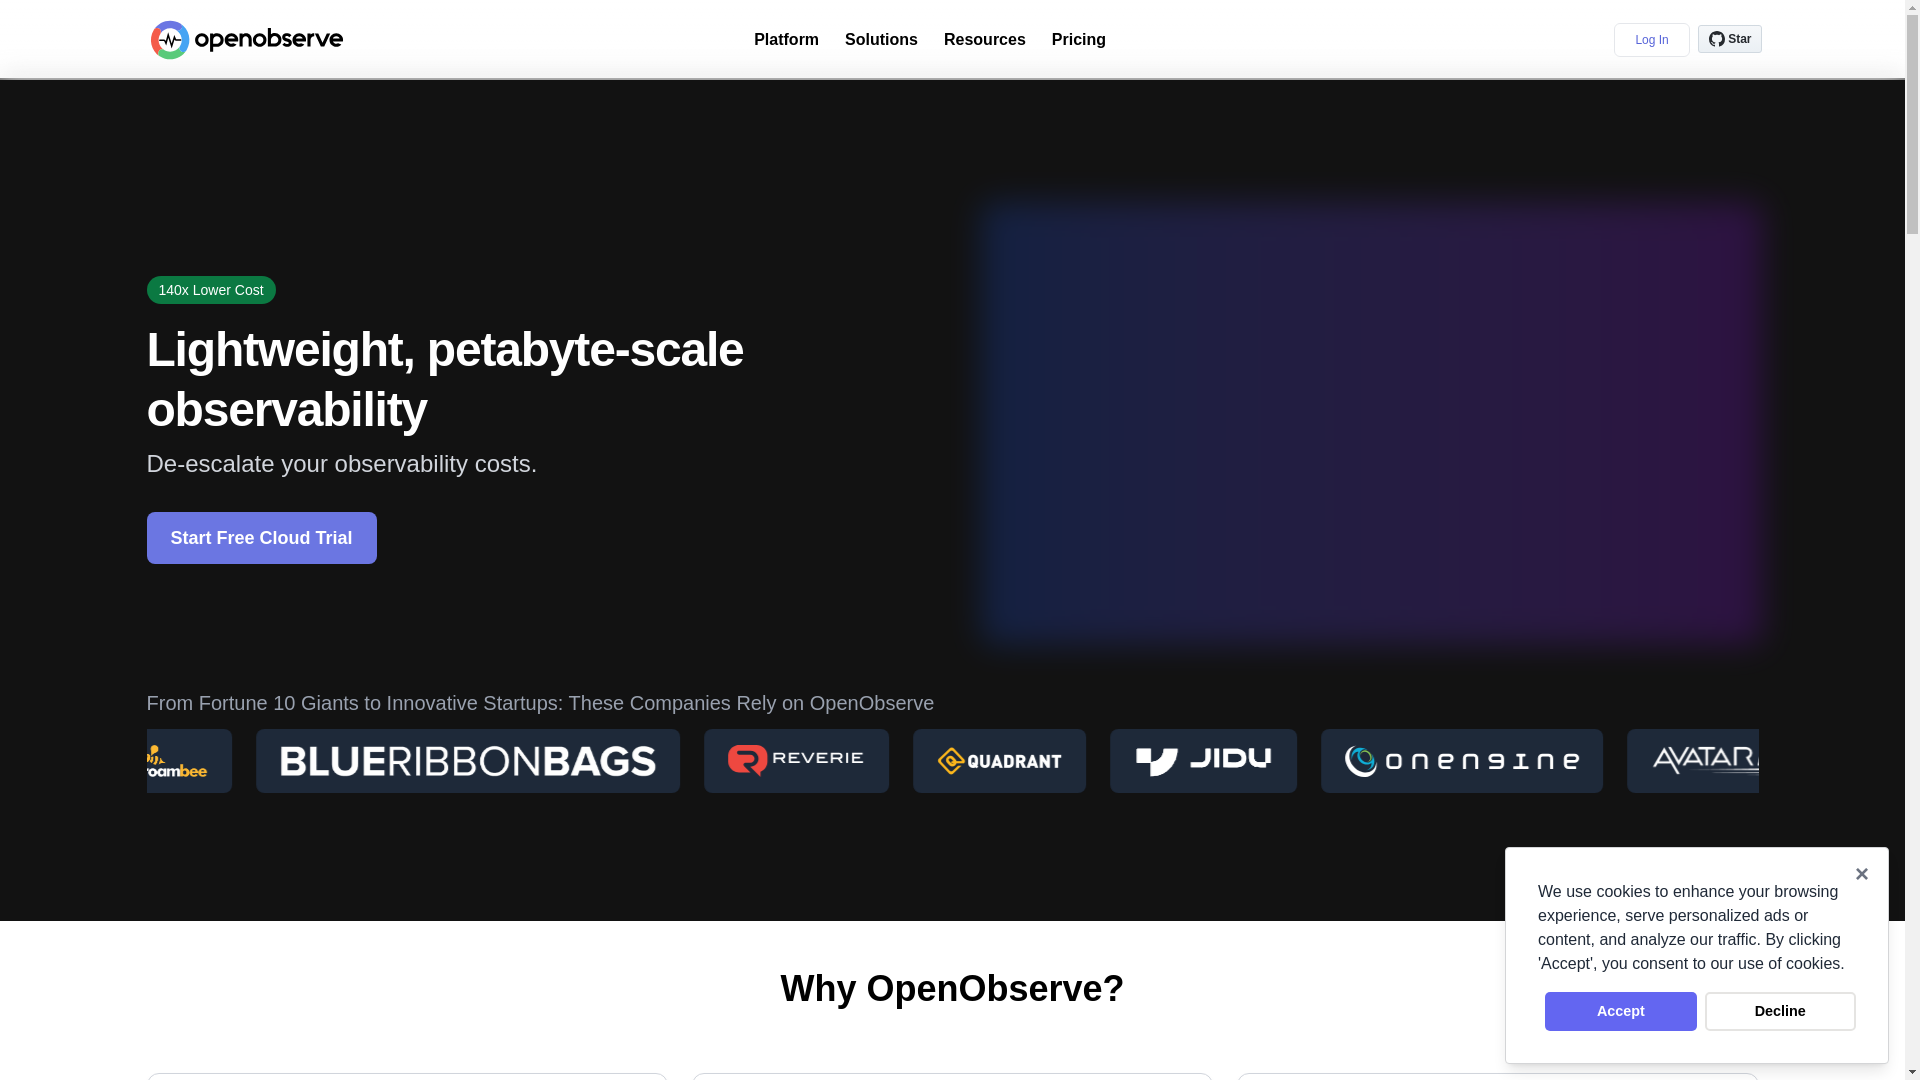
Task: Click the 'Why OpenObserve?' heading
Action: (952, 989)
